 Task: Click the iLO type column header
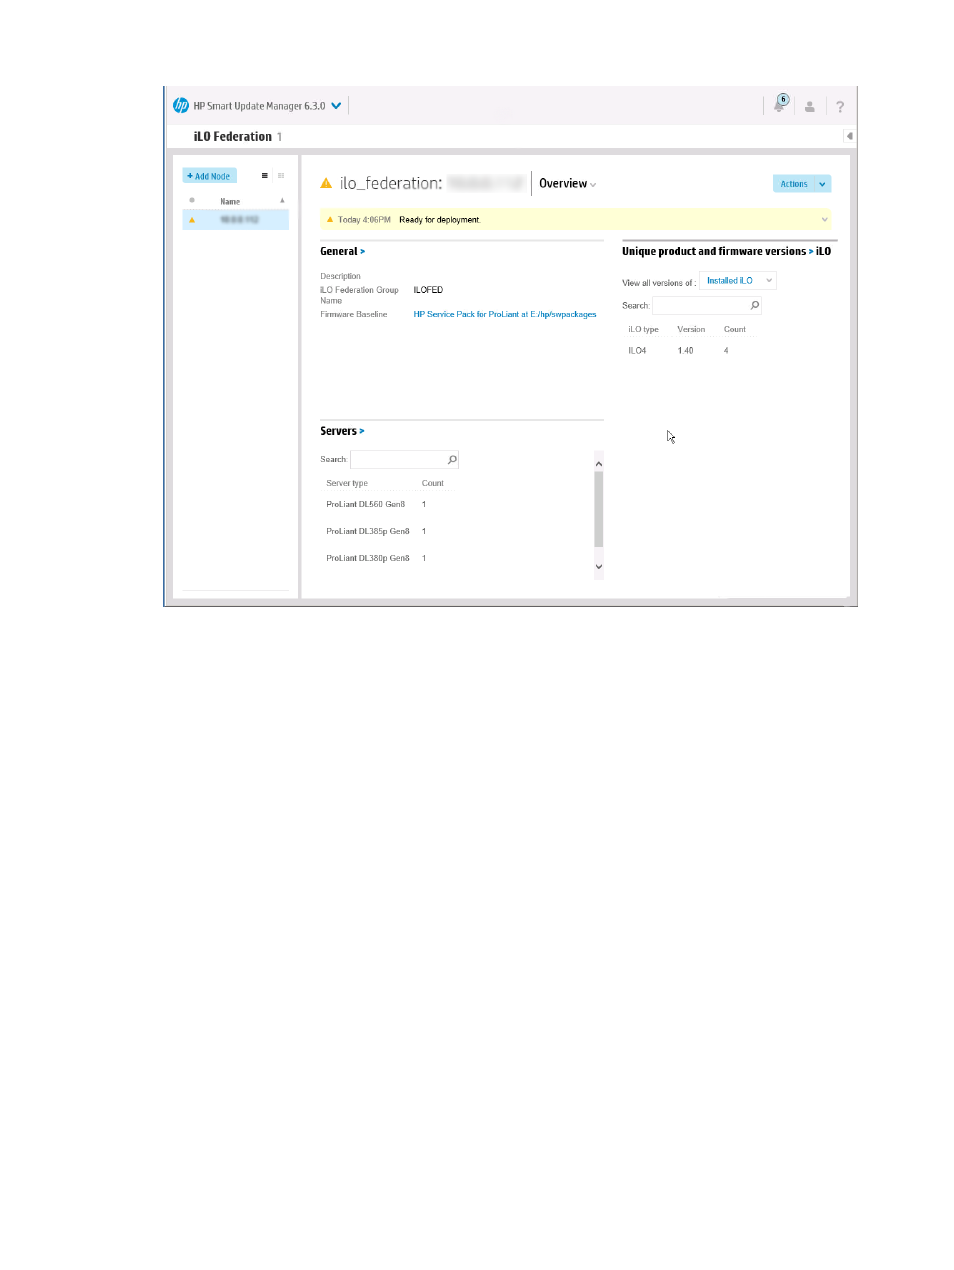click(x=643, y=329)
